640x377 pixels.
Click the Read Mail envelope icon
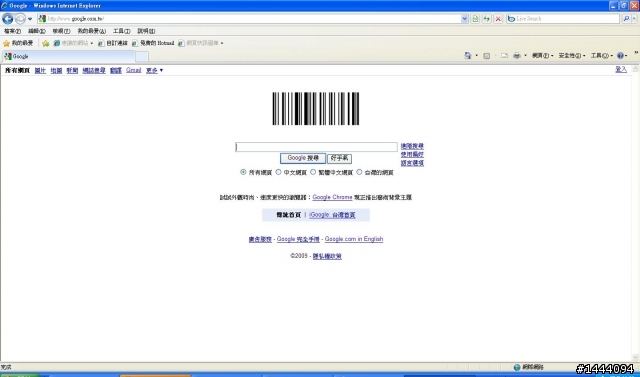(504, 56)
